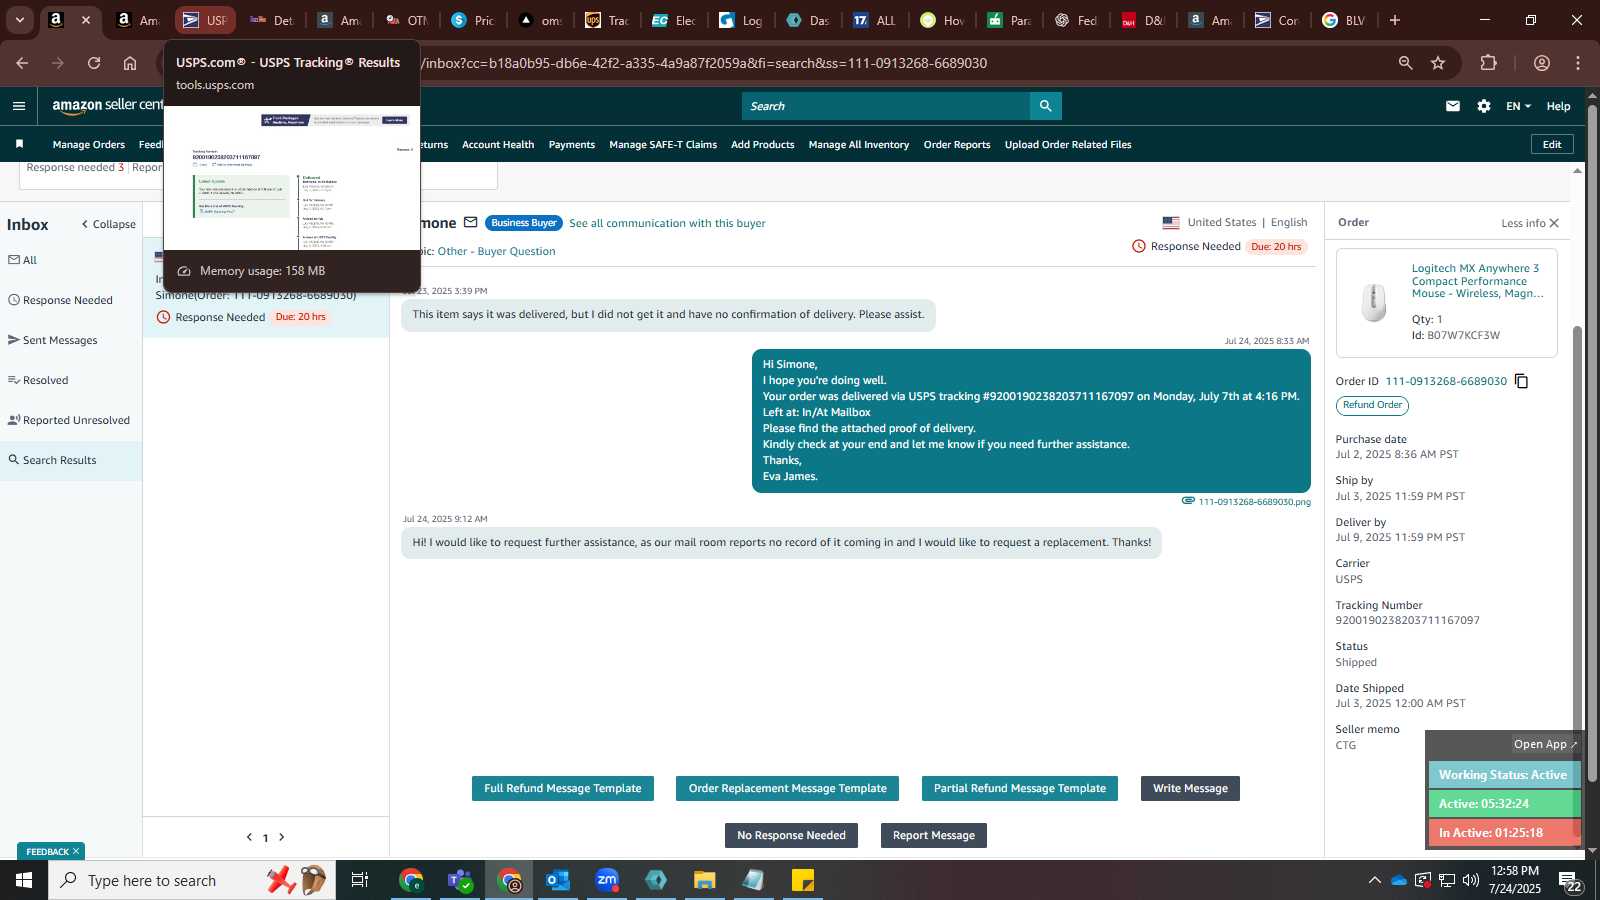Click Open App in time tracker widget
This screenshot has height=900, width=1600.
[x=1545, y=744]
